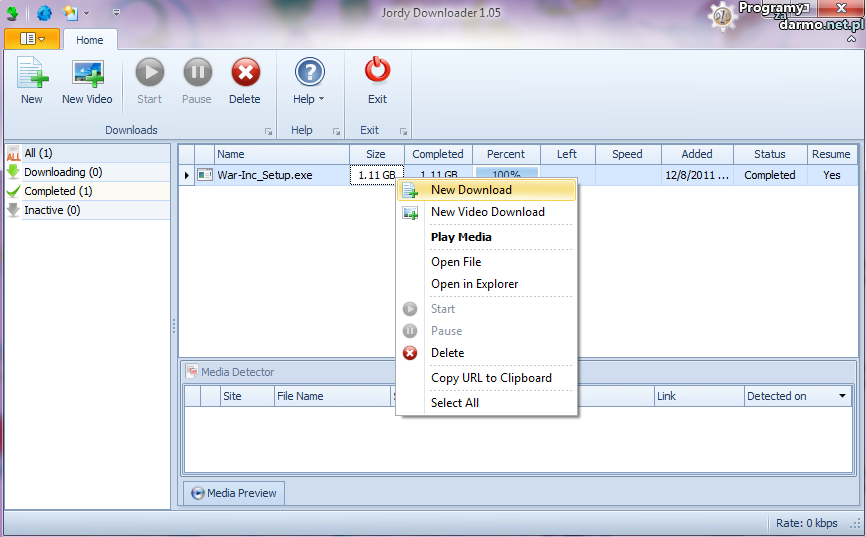This screenshot has height=537, width=866.
Task: Click Copy URL to Clipboard
Action: point(490,378)
